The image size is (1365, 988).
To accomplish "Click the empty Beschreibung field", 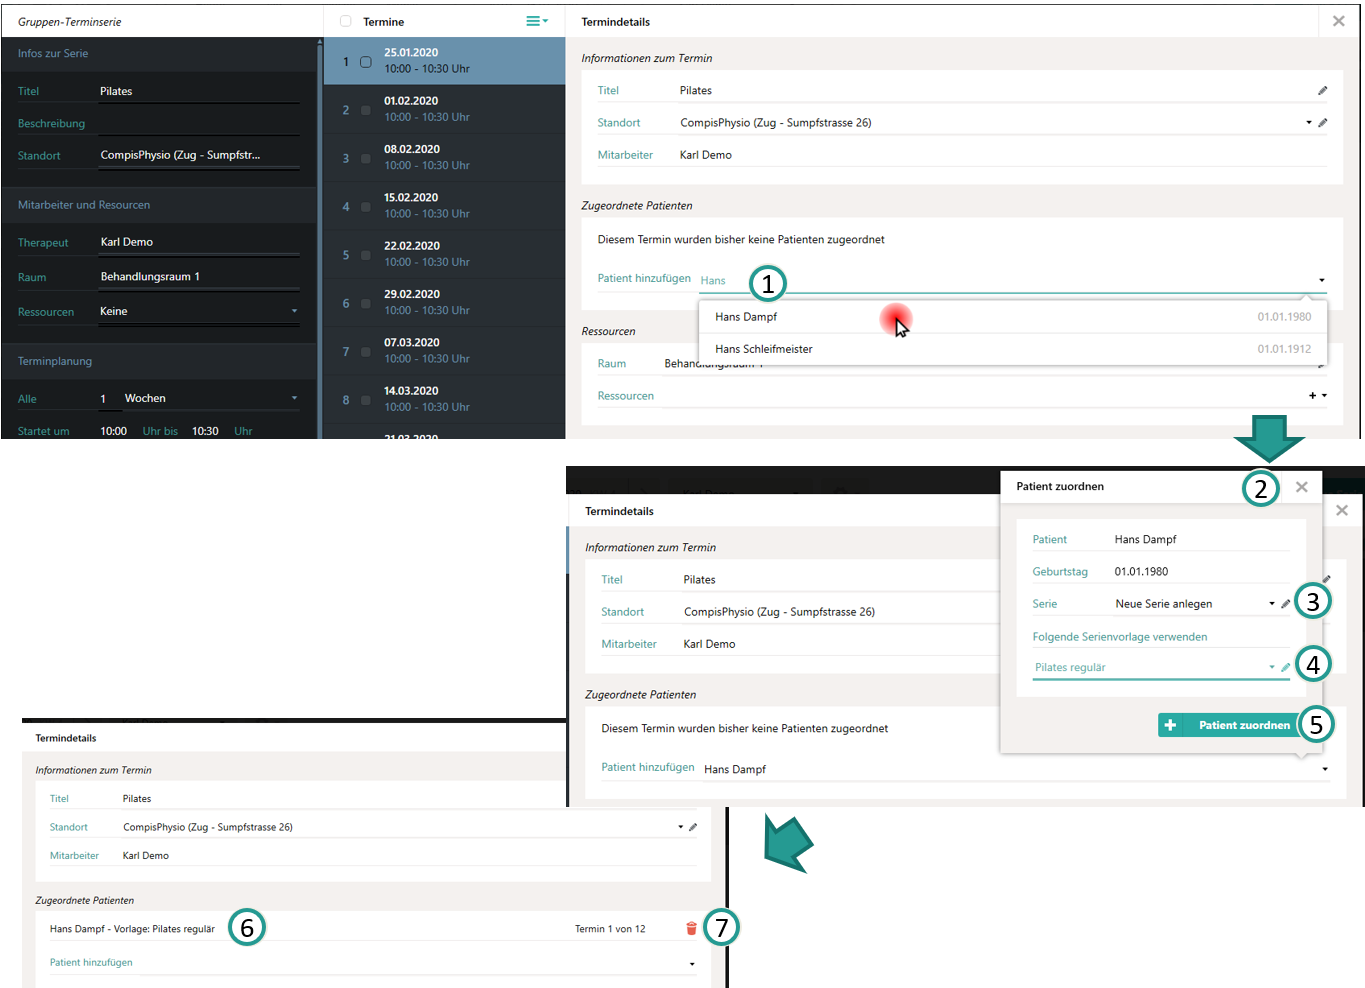I will tap(199, 123).
